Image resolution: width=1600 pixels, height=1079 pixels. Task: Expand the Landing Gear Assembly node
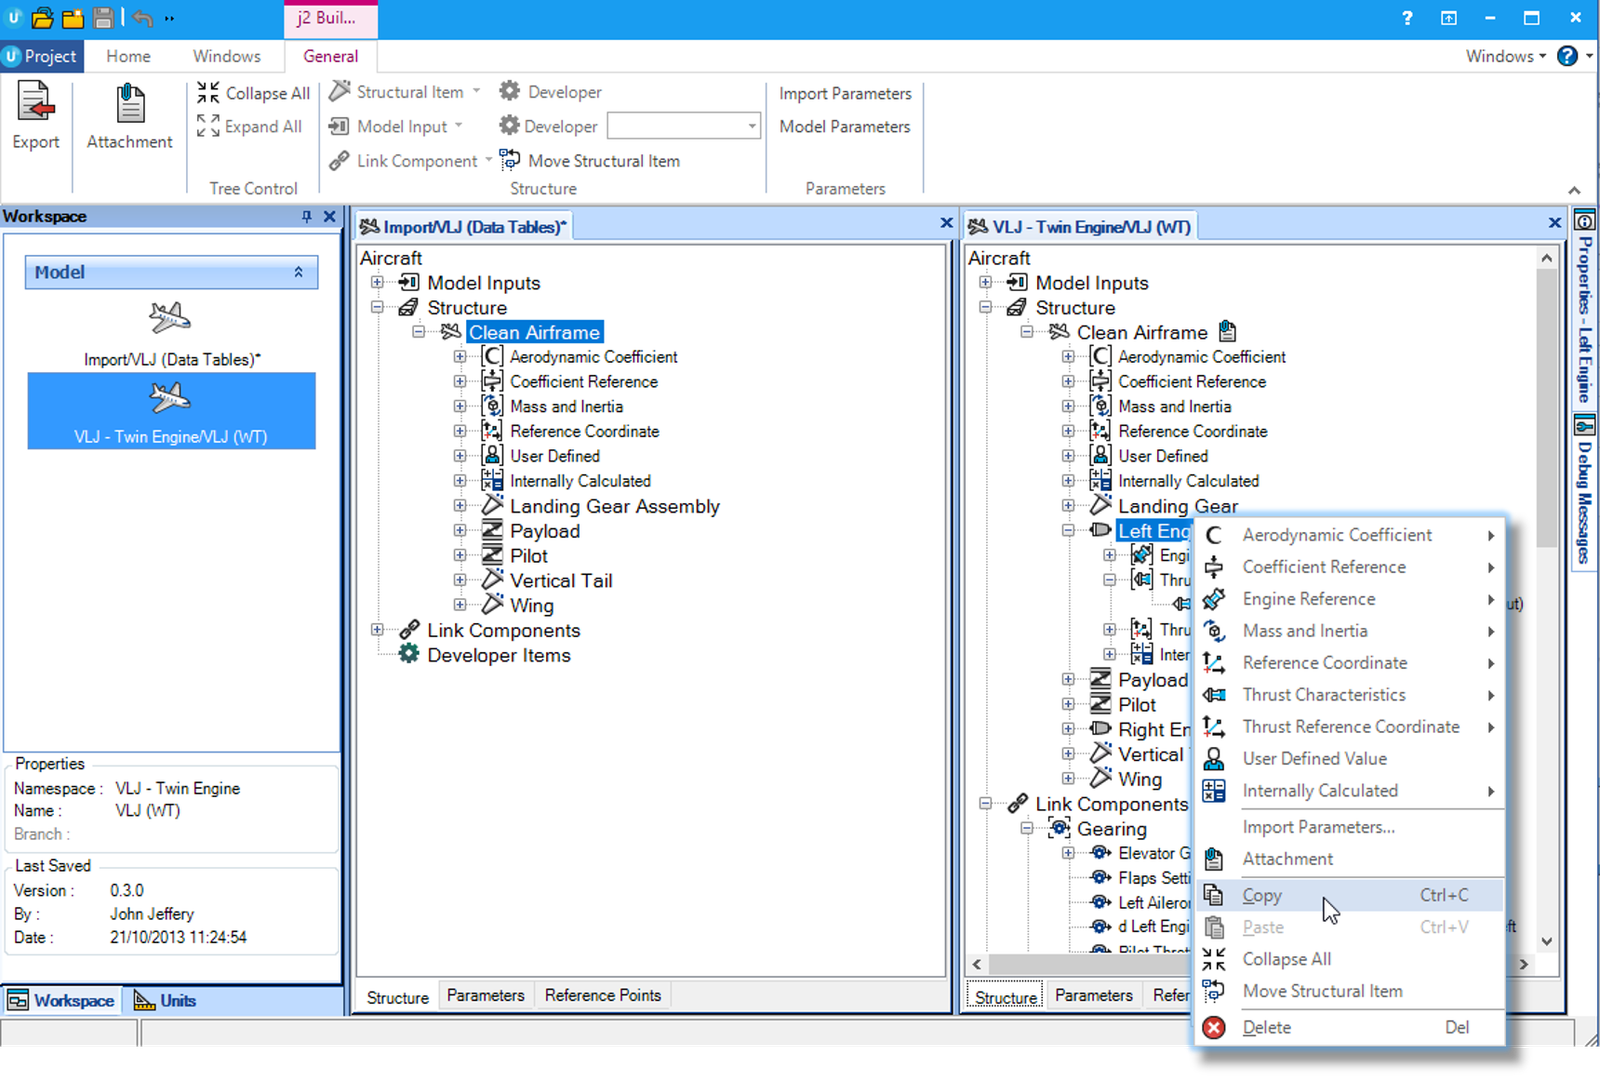460,506
